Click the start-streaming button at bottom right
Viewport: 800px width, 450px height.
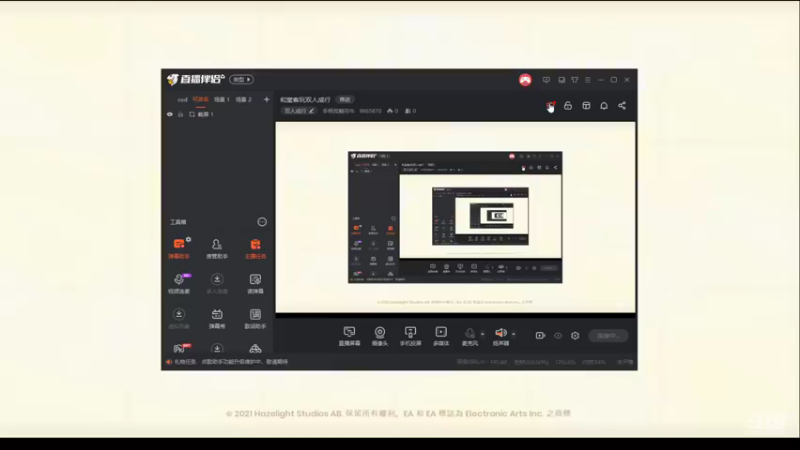click(x=608, y=336)
